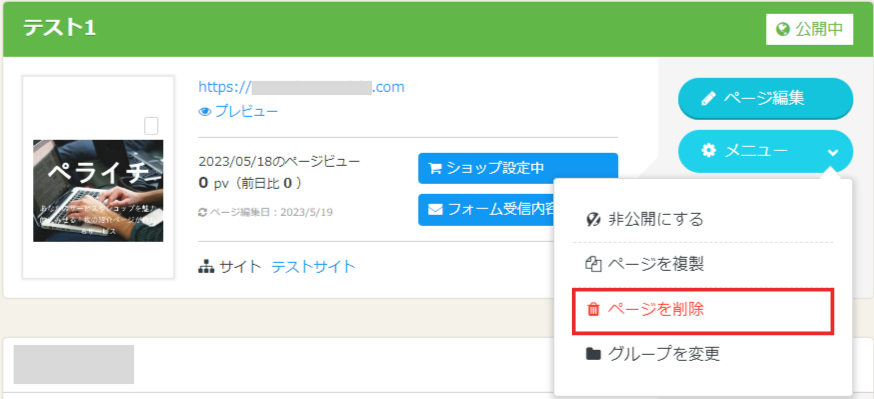Click the envelope icon on form button

pyautogui.click(x=435, y=210)
